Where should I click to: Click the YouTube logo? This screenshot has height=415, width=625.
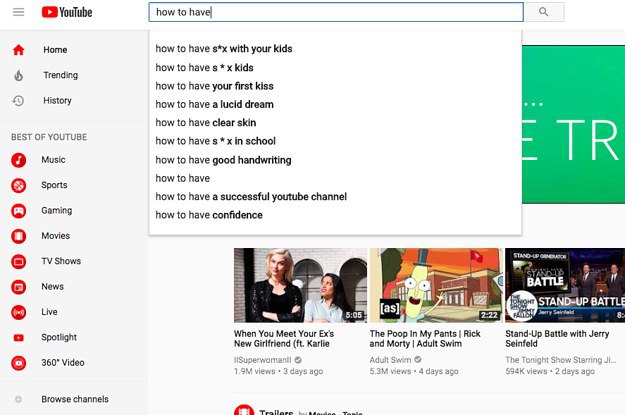tap(67, 12)
